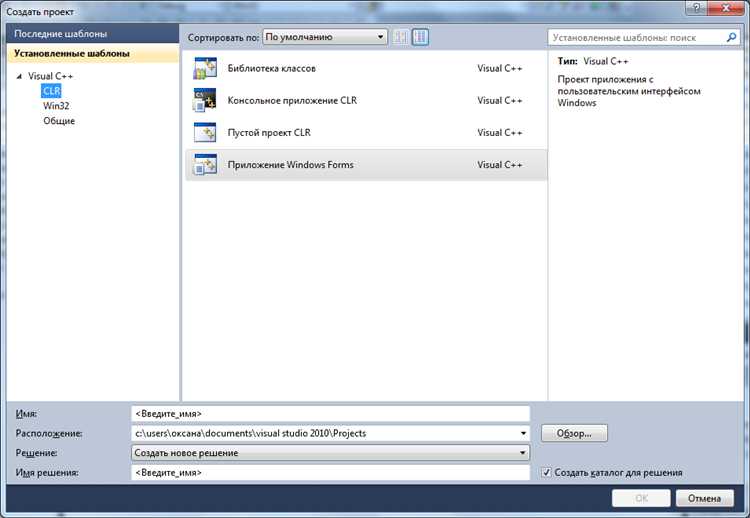Click the OK button
Image resolution: width=750 pixels, height=518 pixels.
point(641,498)
